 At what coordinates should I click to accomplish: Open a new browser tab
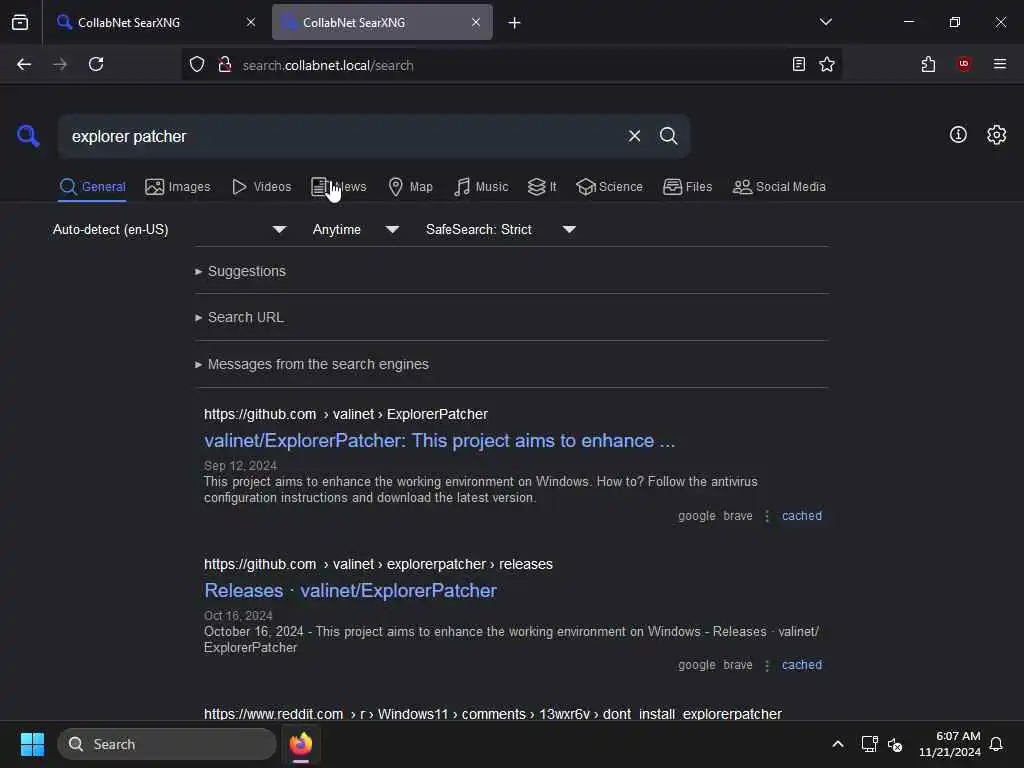(515, 23)
